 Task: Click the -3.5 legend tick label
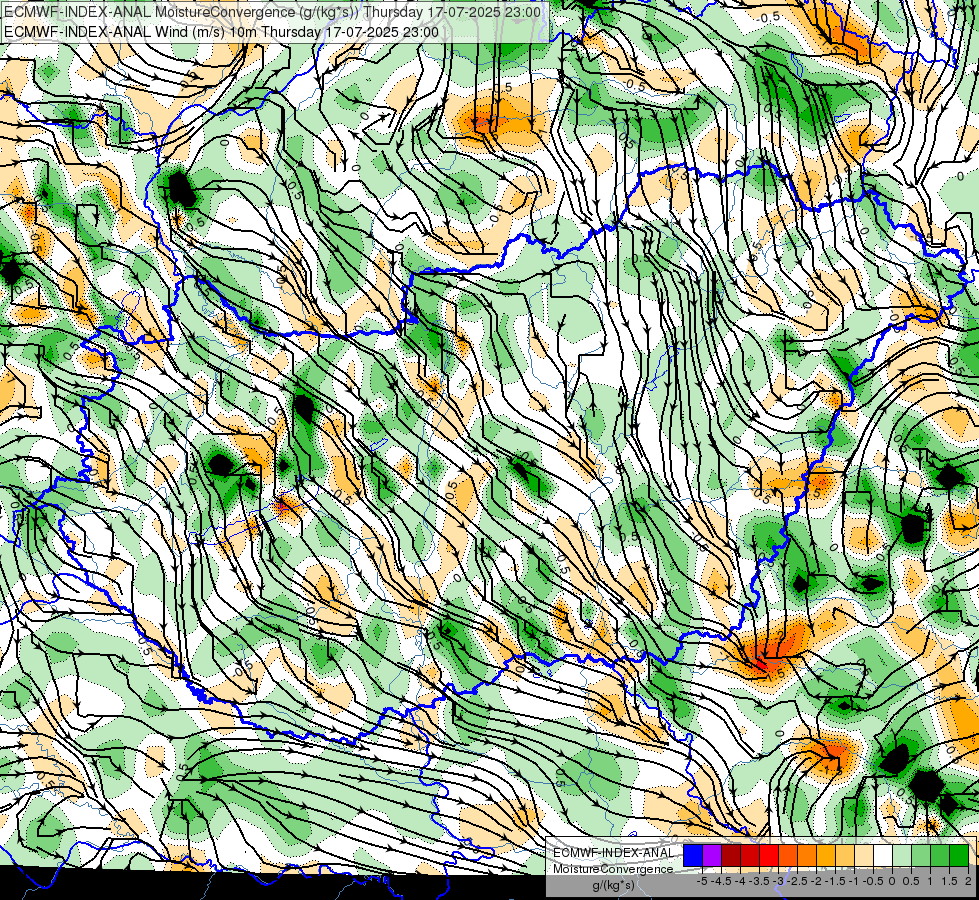pyautogui.click(x=759, y=881)
